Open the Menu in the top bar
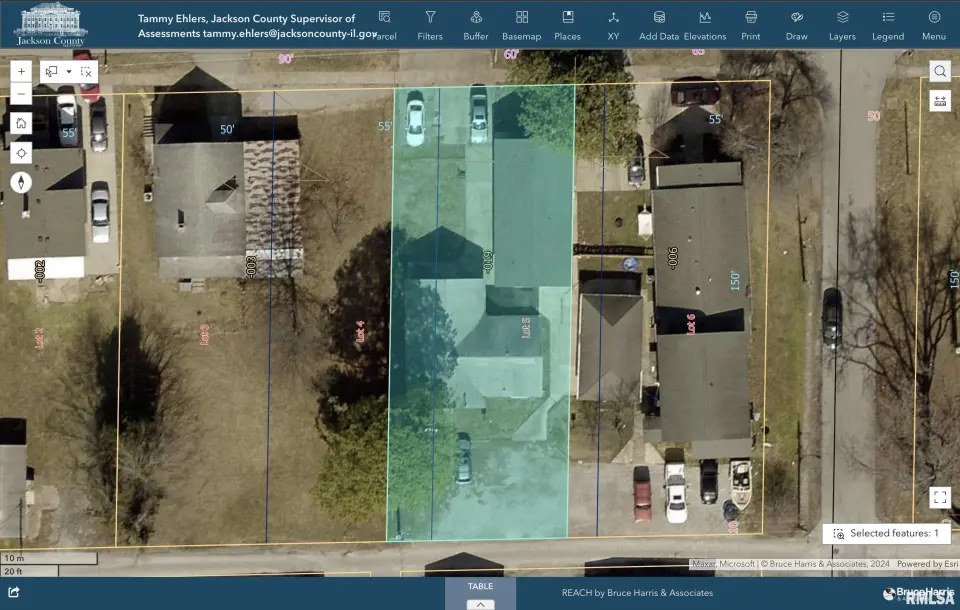The width and height of the screenshot is (960, 610). [x=934, y=25]
